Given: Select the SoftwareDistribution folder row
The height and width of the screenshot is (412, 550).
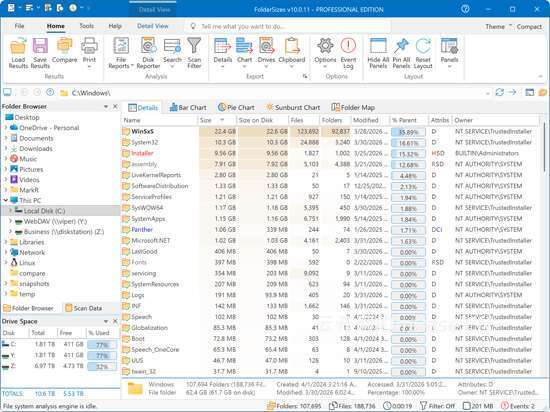Looking at the screenshot, I should point(330,186).
